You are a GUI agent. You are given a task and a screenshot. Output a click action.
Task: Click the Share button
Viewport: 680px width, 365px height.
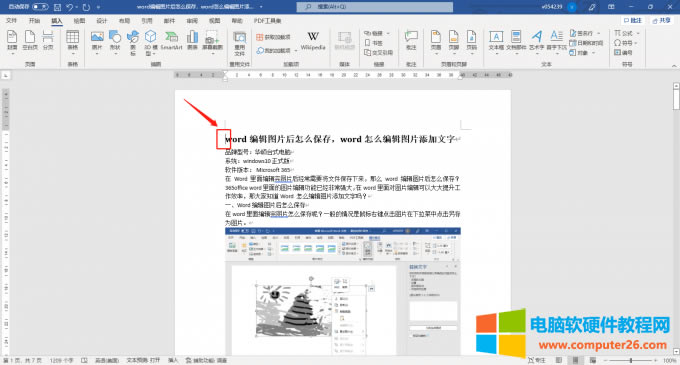pos(662,21)
